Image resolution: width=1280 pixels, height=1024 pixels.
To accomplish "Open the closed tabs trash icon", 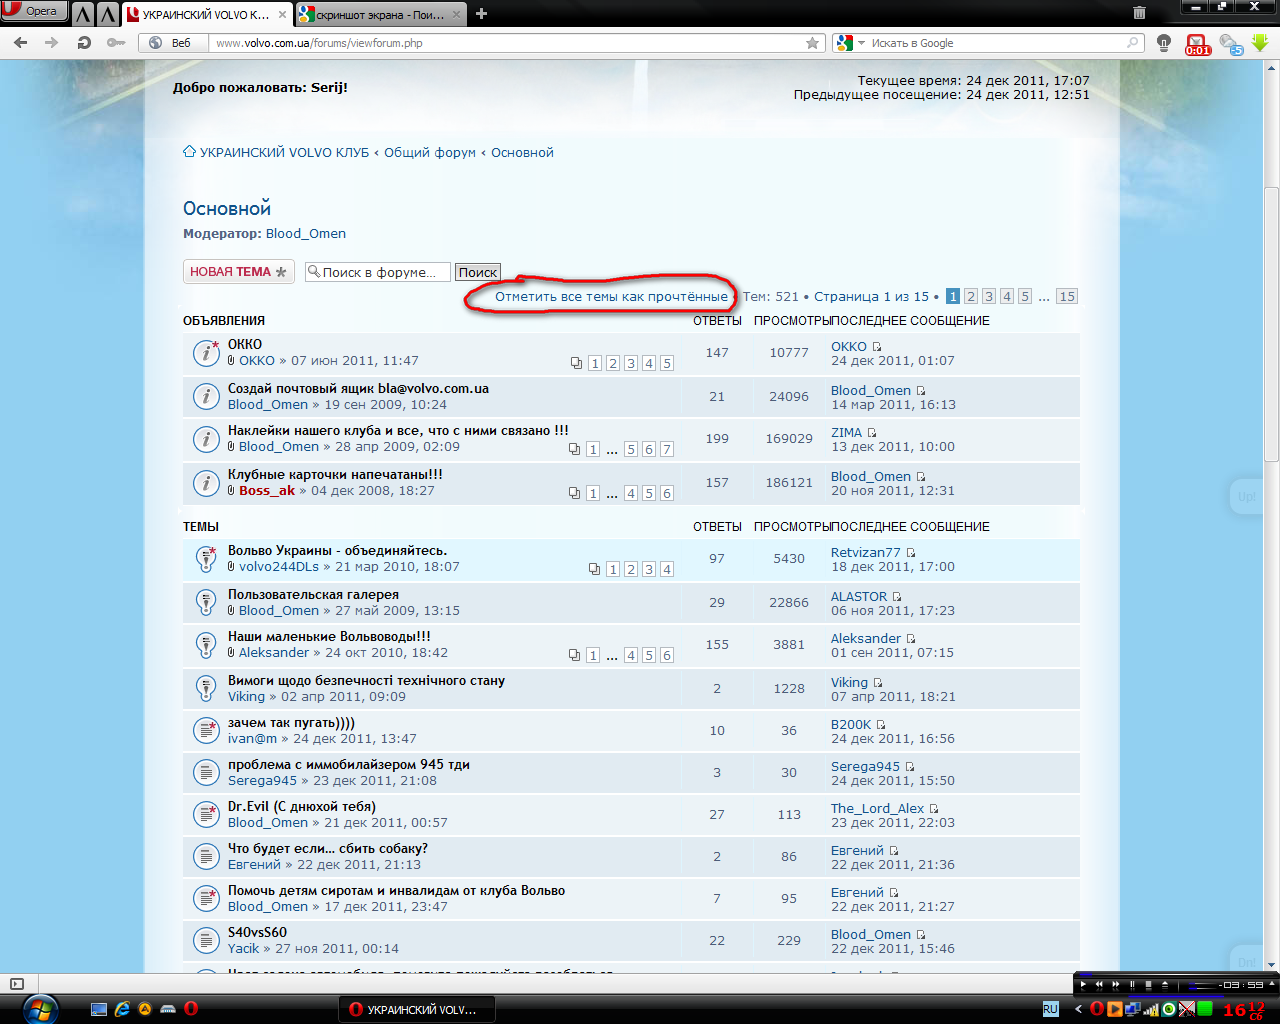I will pyautogui.click(x=1138, y=13).
